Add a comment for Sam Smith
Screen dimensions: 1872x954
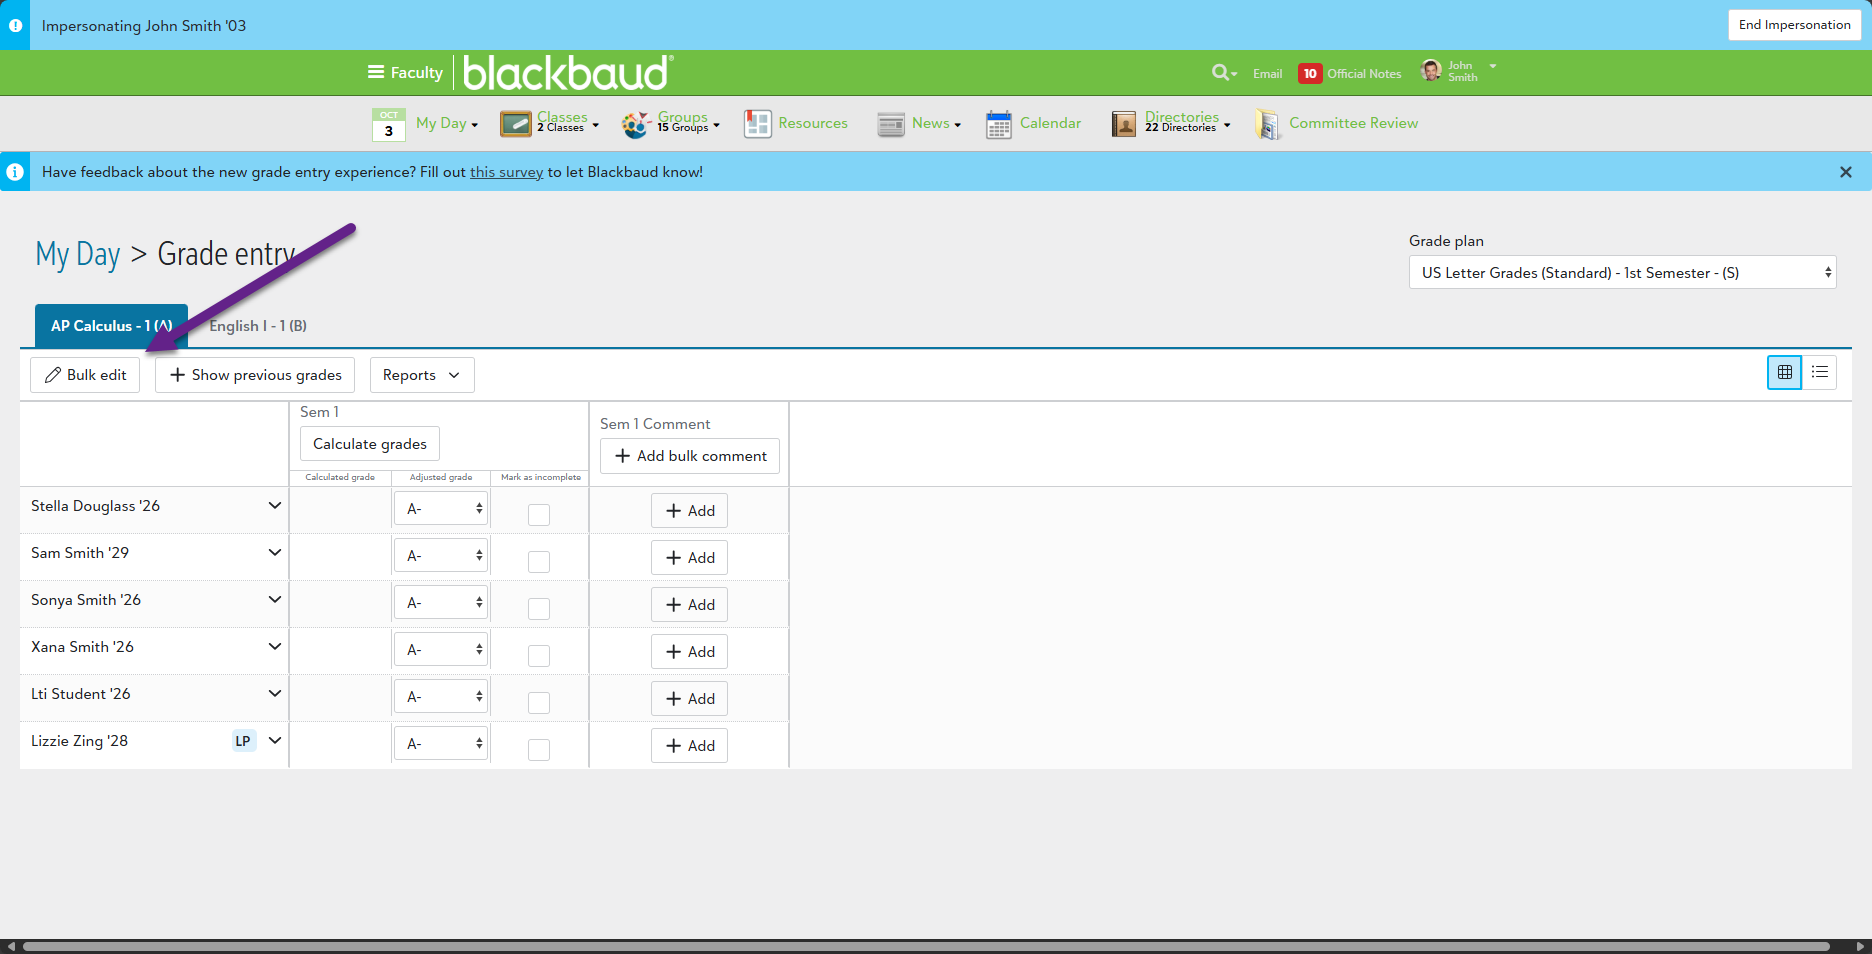[x=690, y=558]
